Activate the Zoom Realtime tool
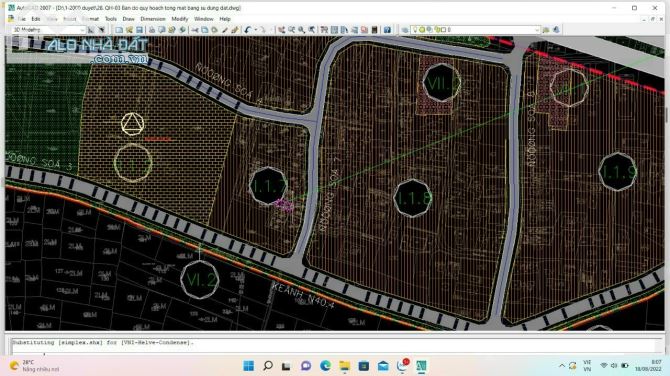Image resolution: width=670 pixels, height=376 pixels. [291, 29]
